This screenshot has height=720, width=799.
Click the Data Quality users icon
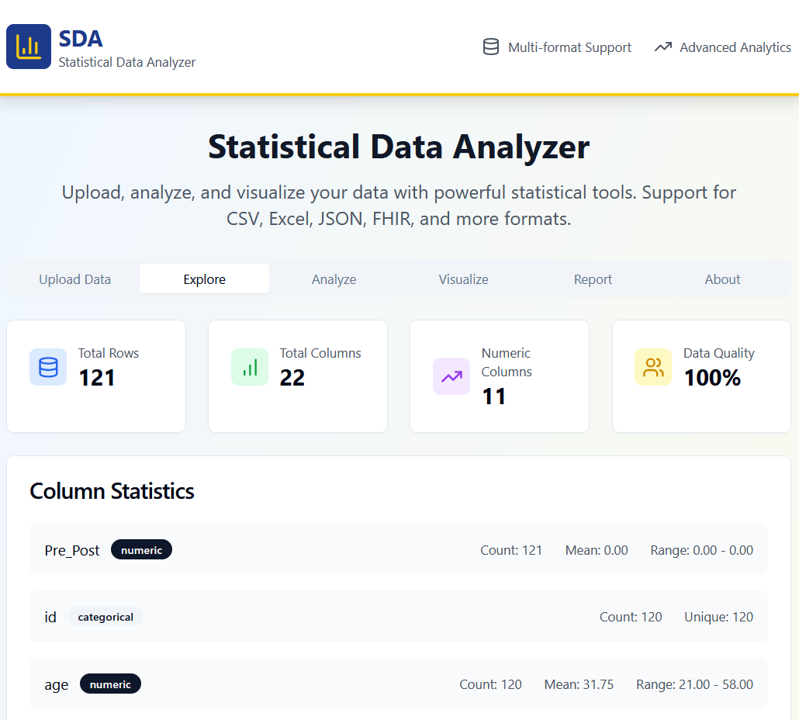653,367
